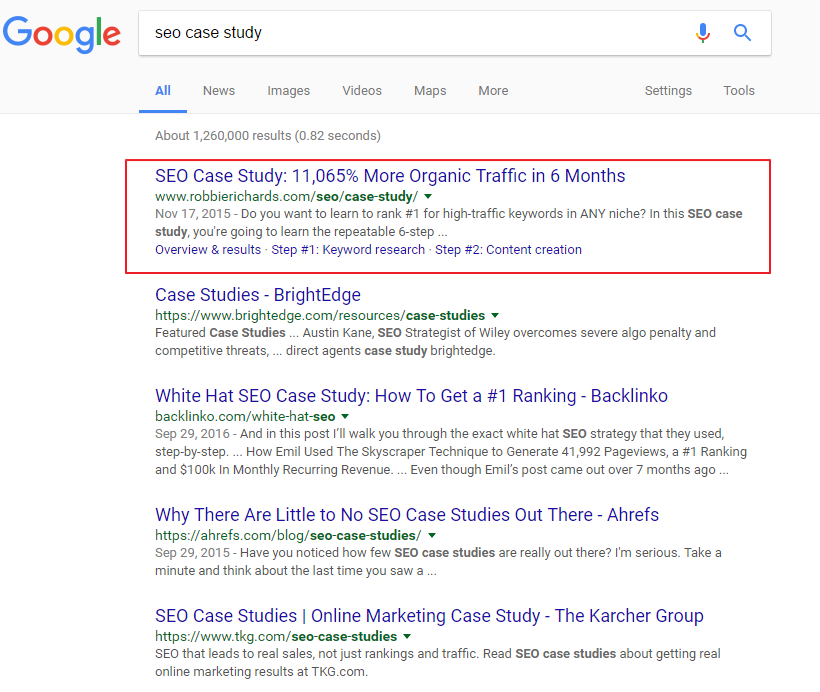Click inside the search query input field
Image resolution: width=820 pixels, height=692 pixels.
pyautogui.click(x=400, y=32)
